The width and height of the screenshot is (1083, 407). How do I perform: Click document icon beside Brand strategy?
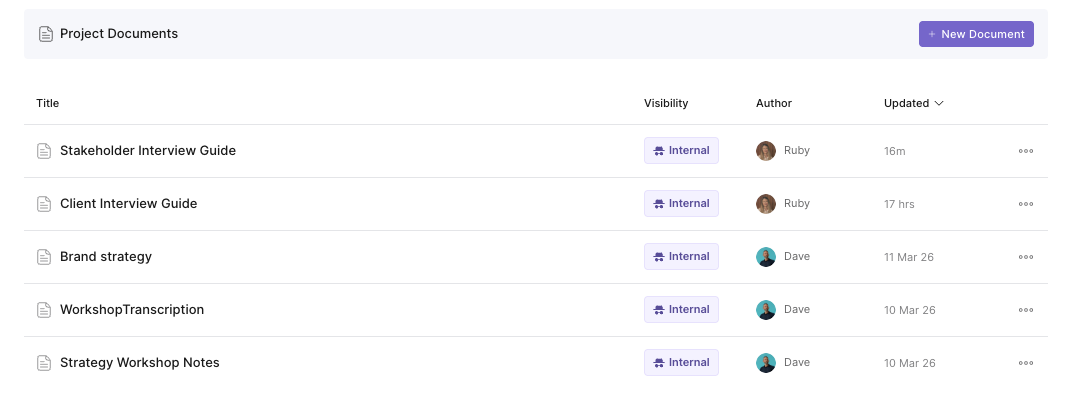coord(44,257)
